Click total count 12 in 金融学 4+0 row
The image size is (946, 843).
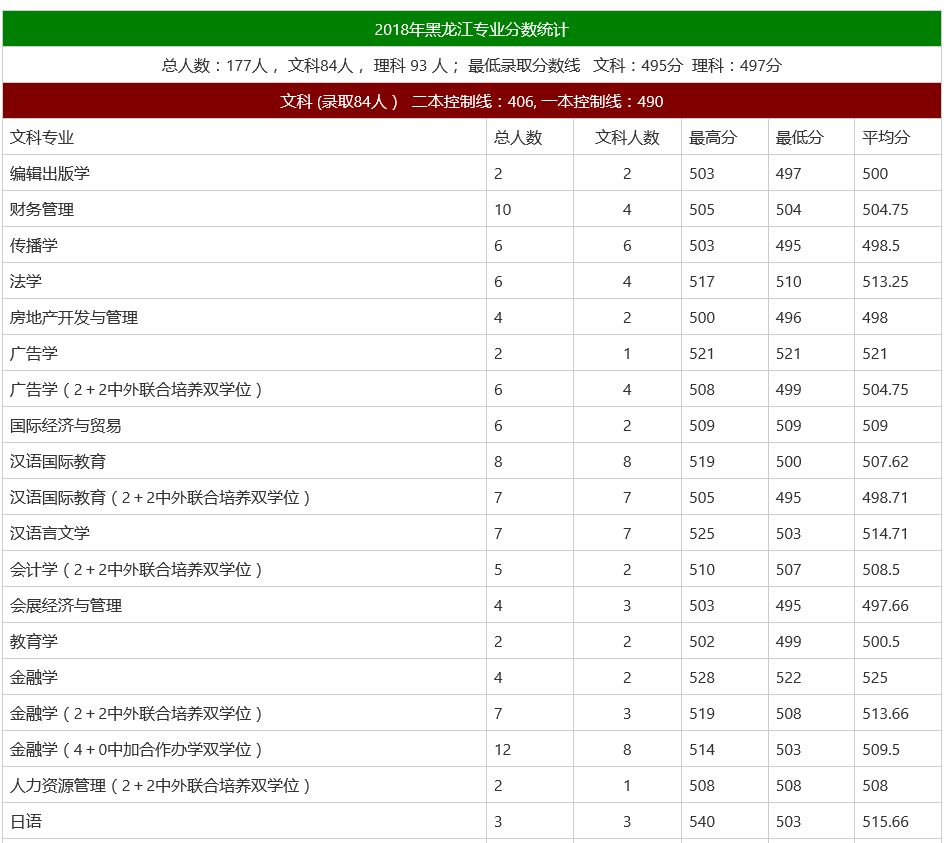click(x=503, y=749)
